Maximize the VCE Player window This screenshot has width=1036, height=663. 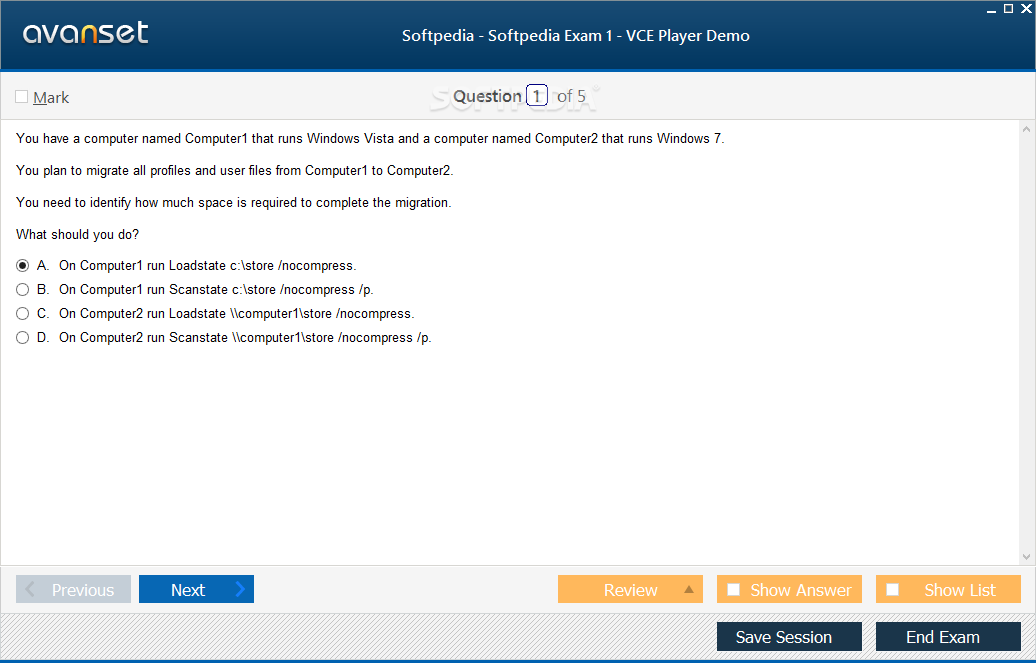tap(1008, 9)
